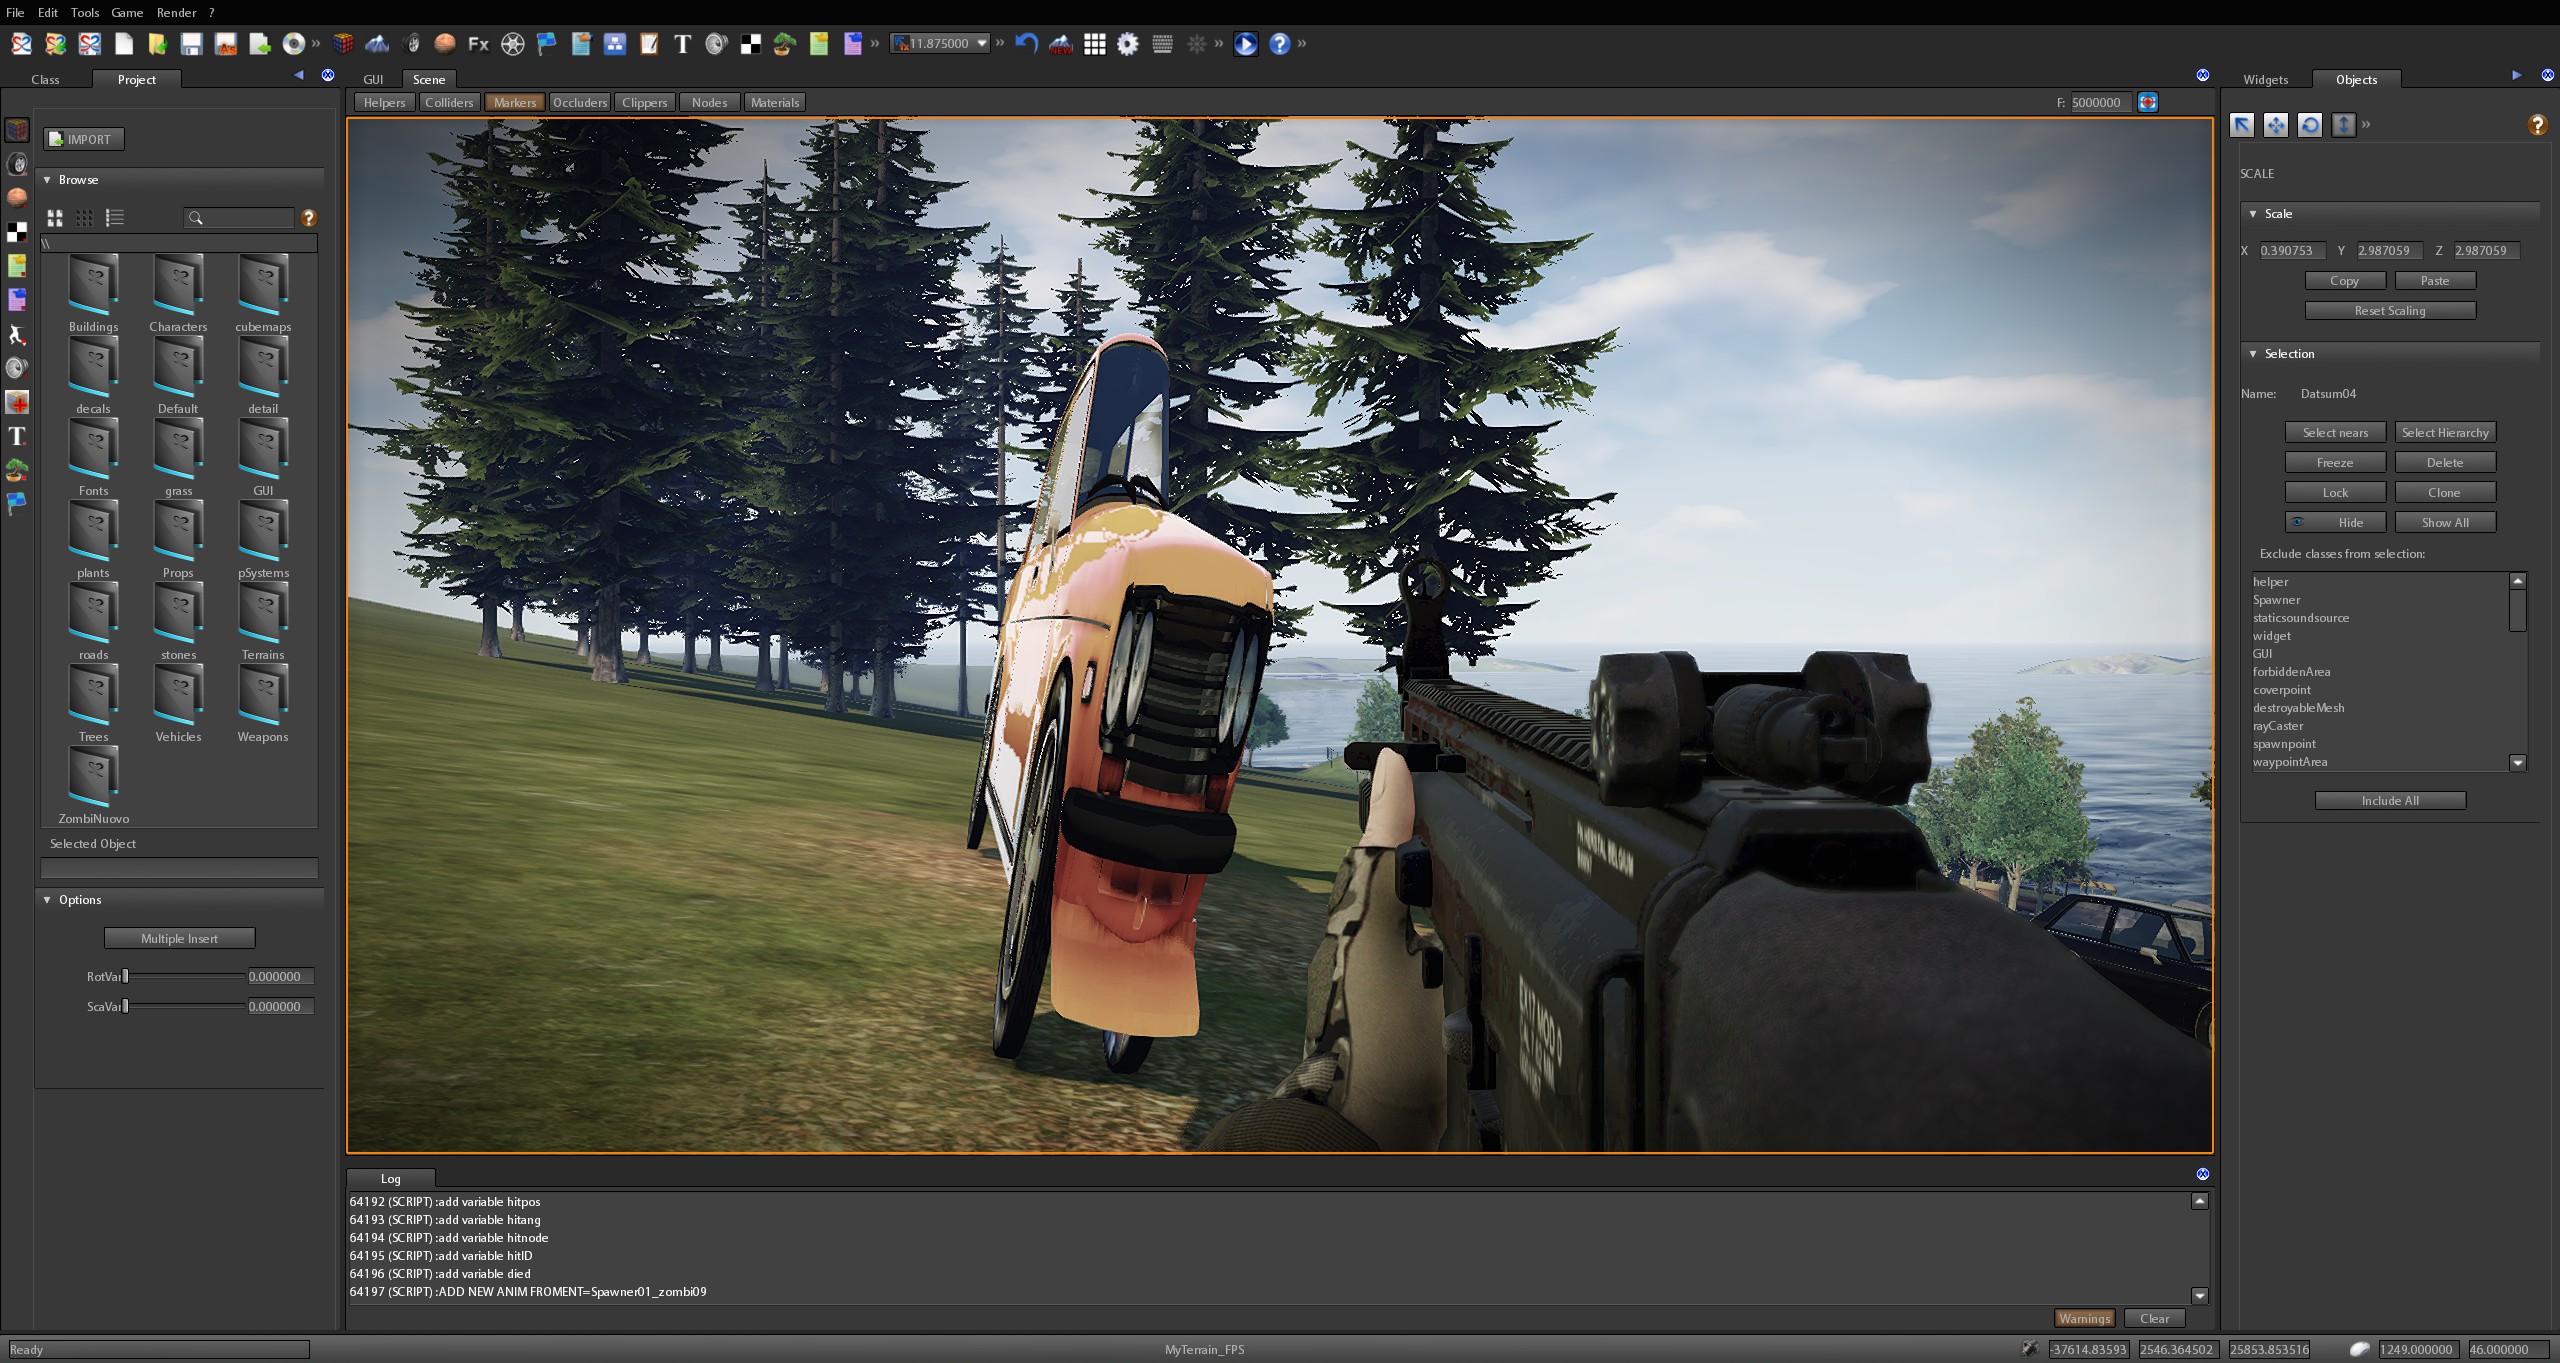
Task: Disable the active Markers display mode
Action: click(514, 101)
